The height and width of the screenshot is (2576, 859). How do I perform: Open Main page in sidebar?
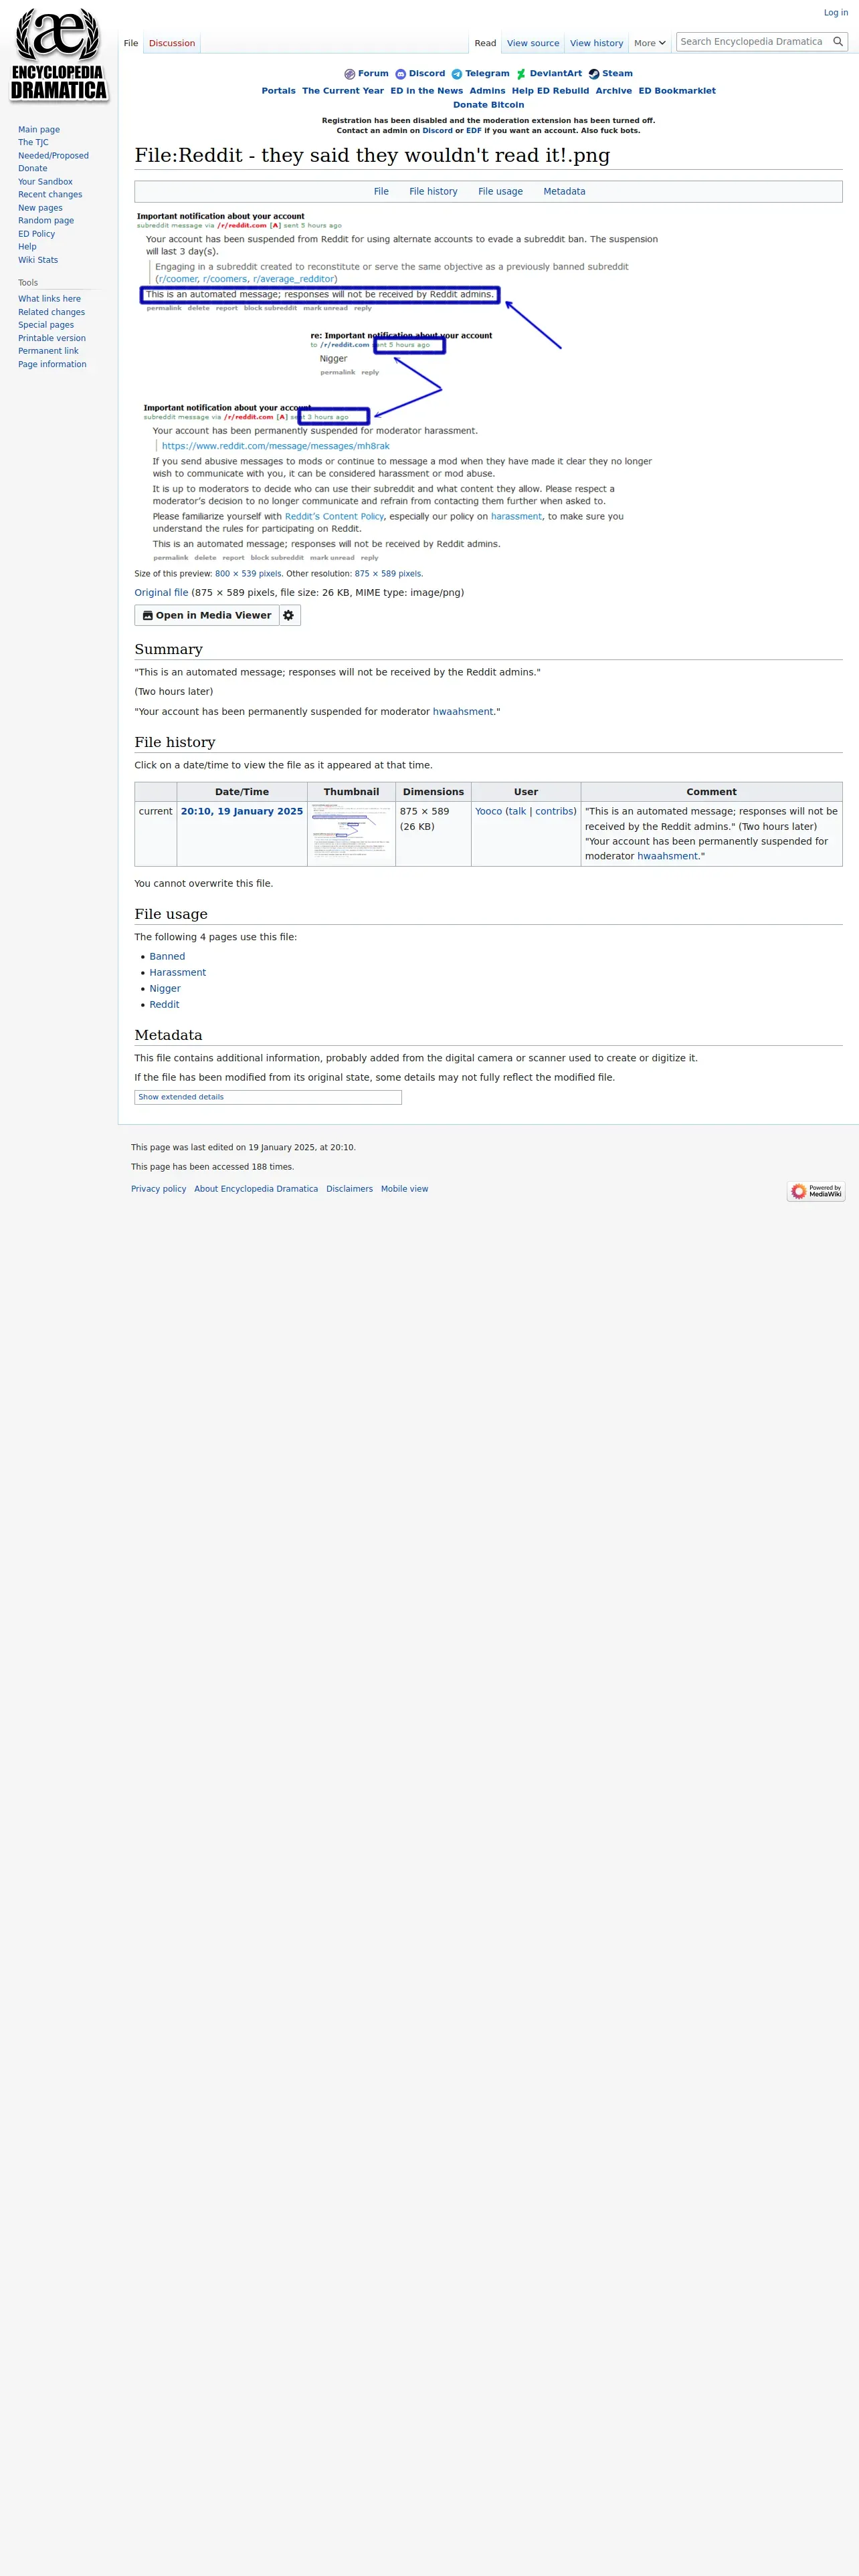pos(39,130)
